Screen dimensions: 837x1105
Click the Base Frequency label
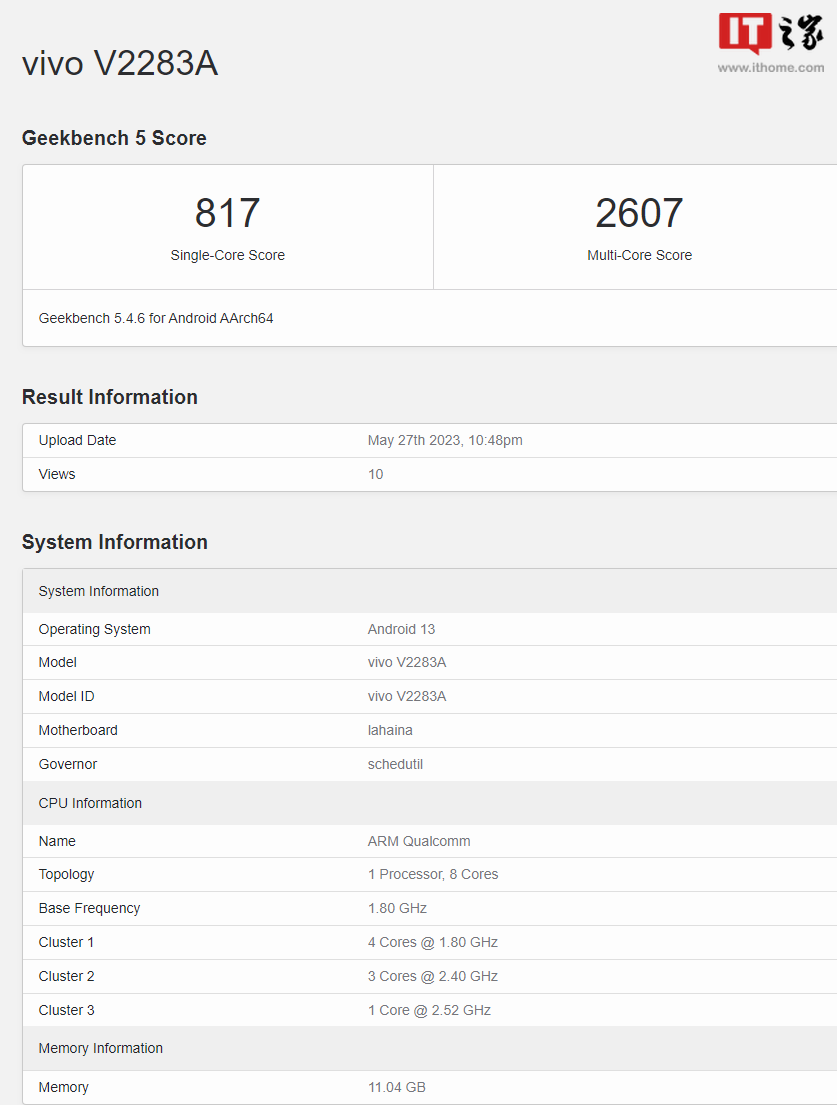pos(89,908)
